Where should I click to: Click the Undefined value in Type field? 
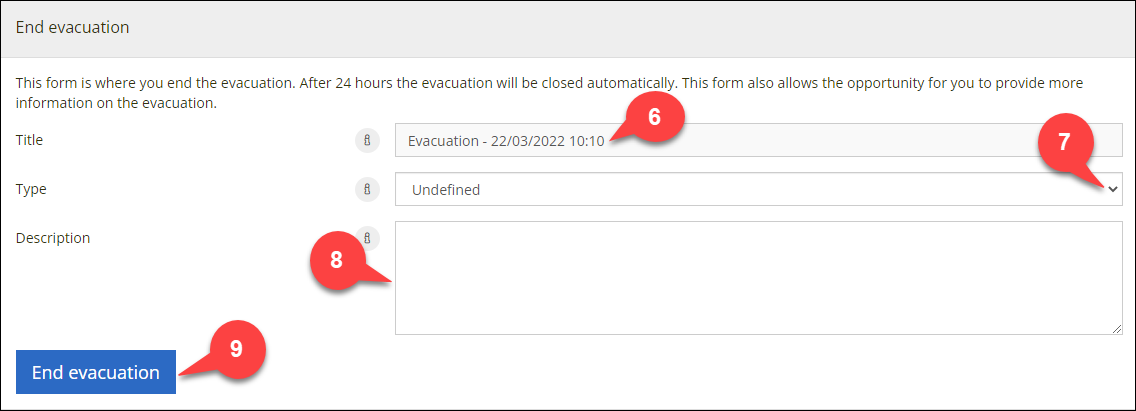pos(446,190)
